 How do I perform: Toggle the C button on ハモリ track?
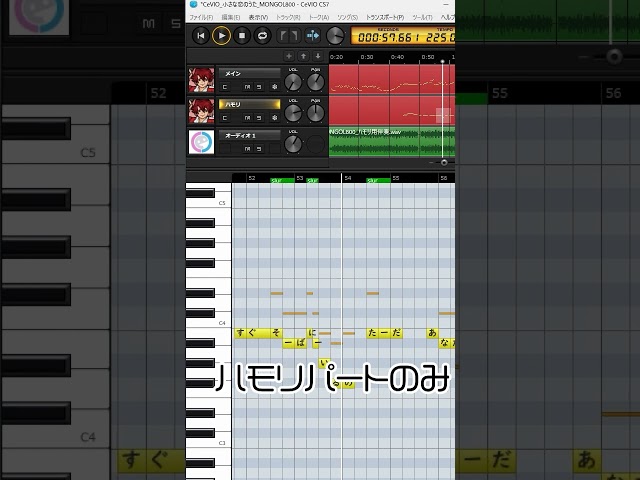click(x=224, y=118)
